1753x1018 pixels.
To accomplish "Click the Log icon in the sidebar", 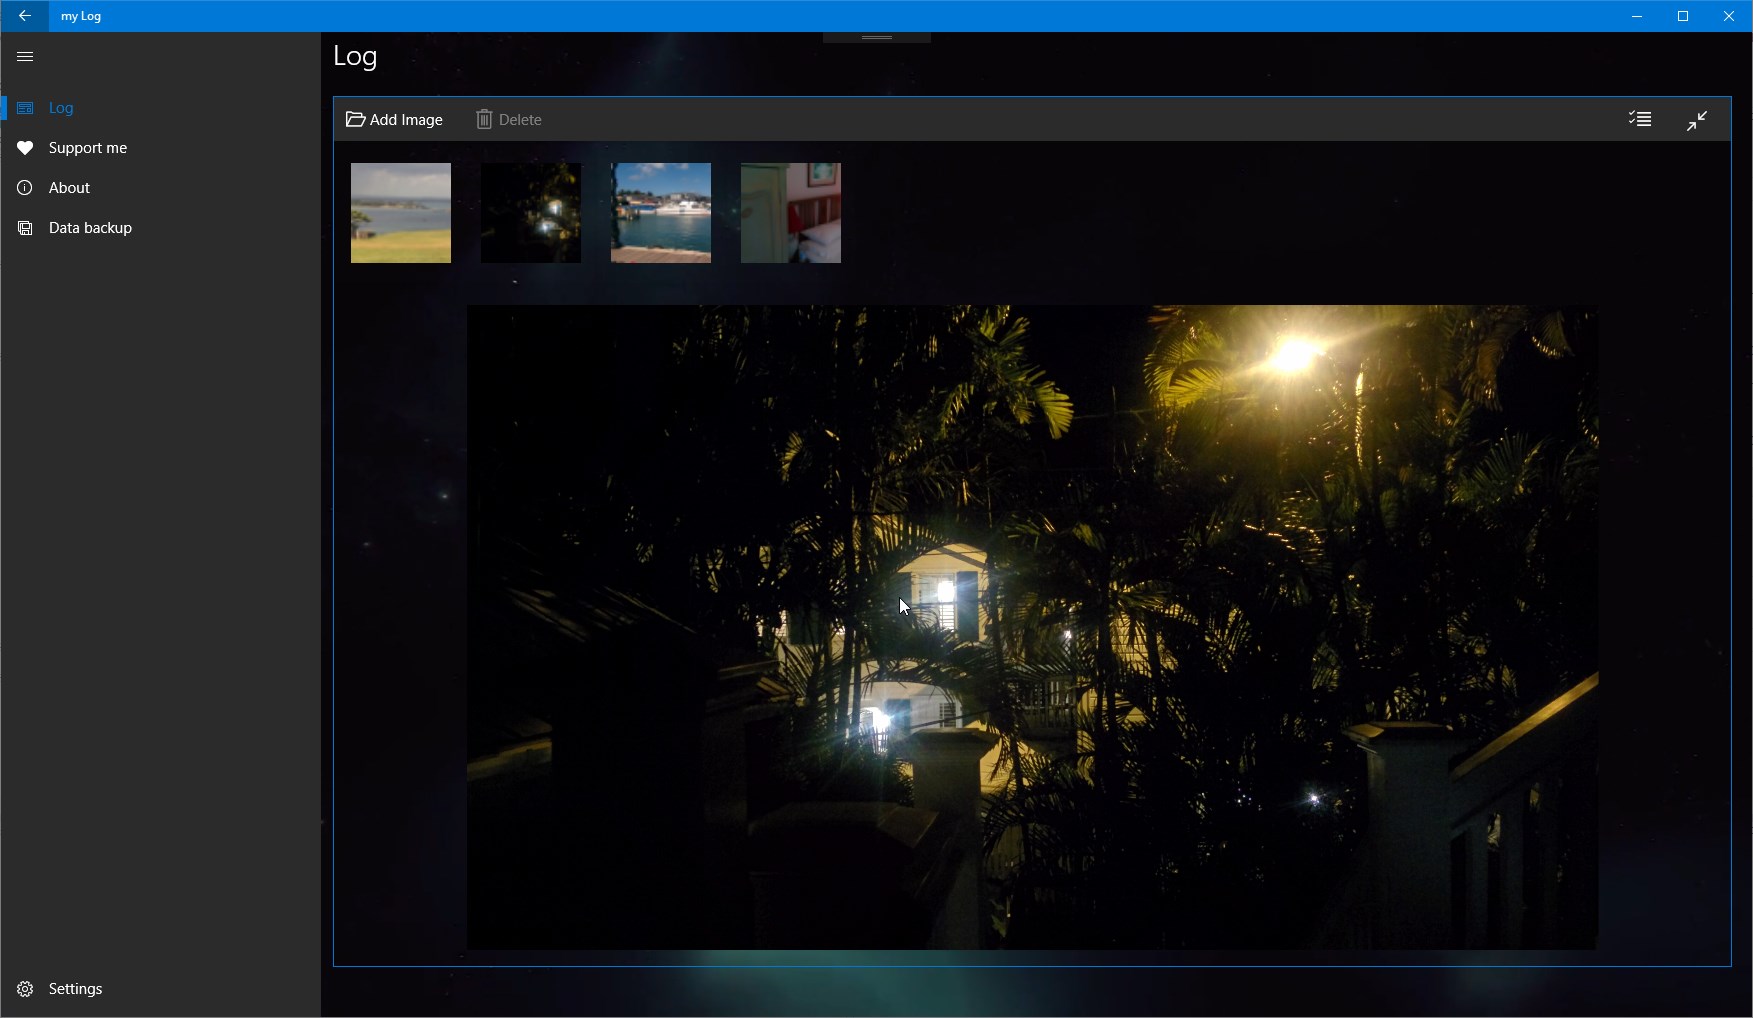I will 25,108.
